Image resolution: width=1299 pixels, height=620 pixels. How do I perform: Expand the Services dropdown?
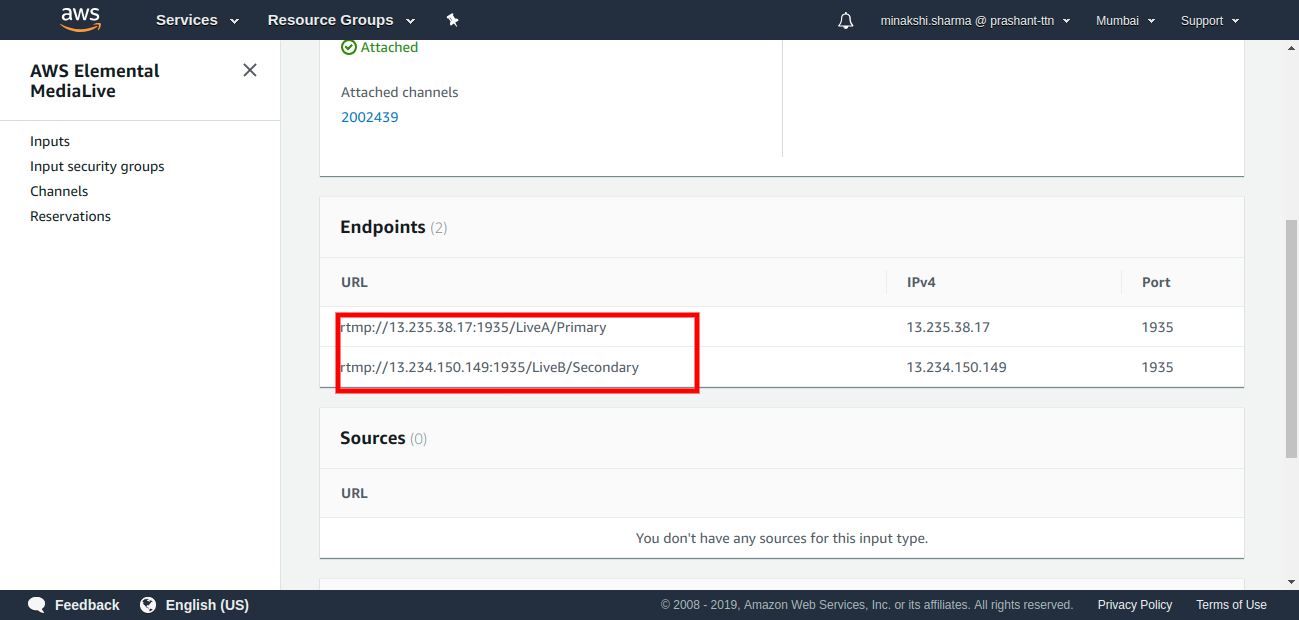[197, 20]
